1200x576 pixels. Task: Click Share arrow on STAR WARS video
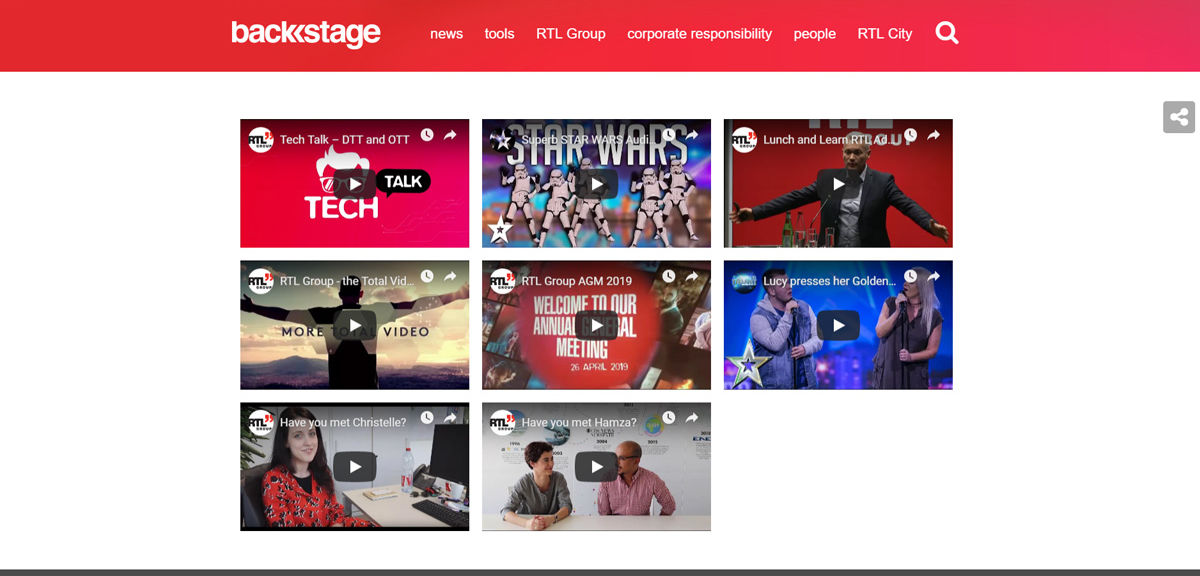(692, 135)
